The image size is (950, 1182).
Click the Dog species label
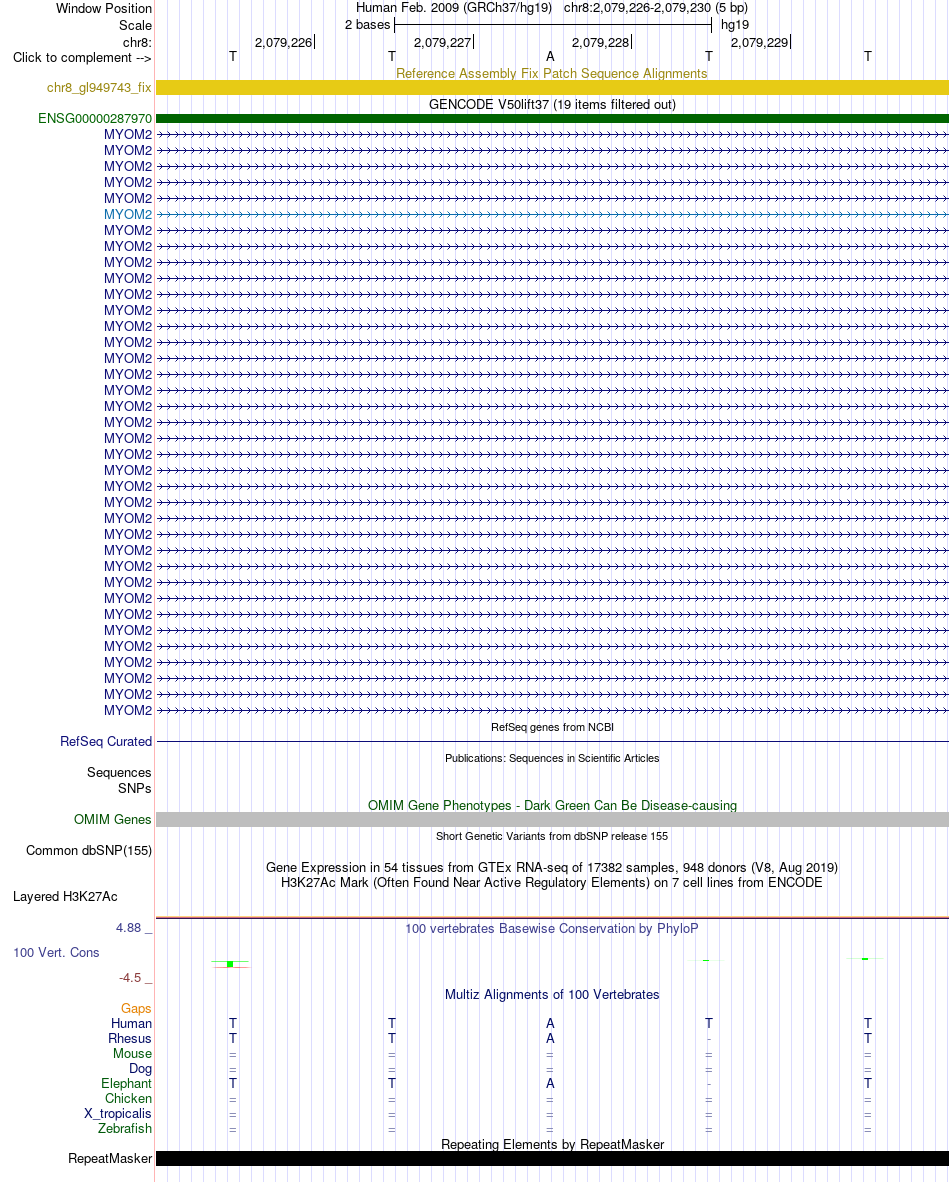(x=140, y=1069)
